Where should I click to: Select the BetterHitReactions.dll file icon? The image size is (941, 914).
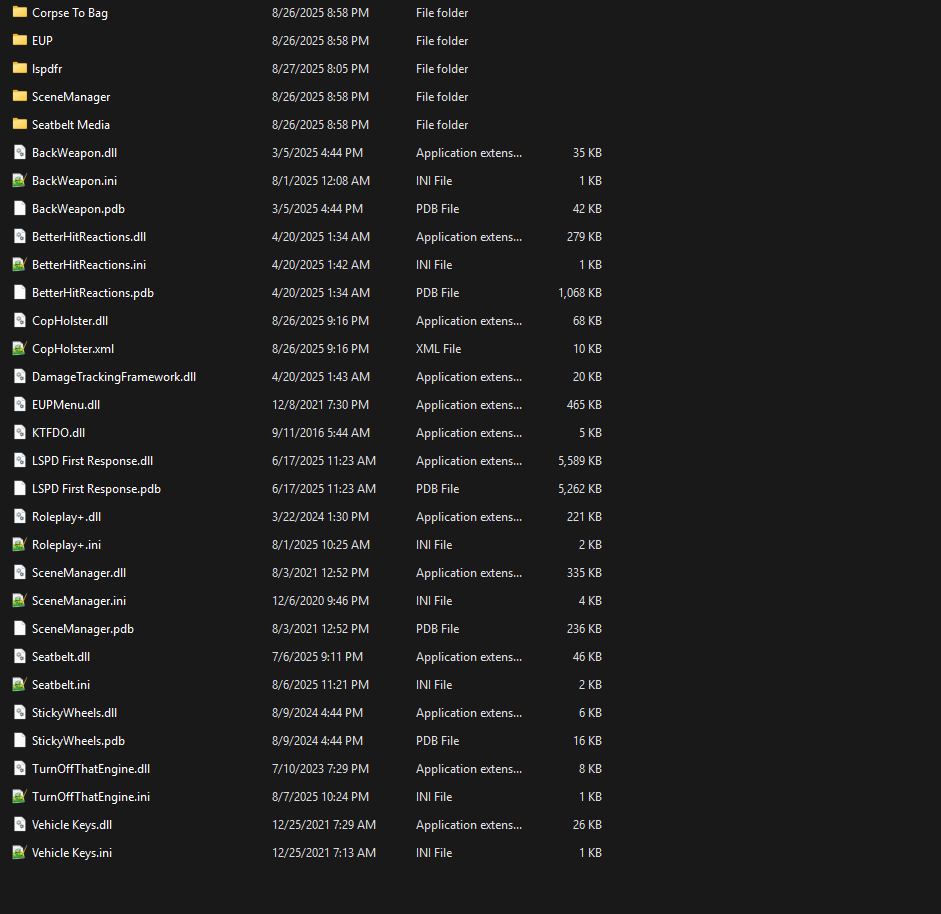[x=20, y=236]
